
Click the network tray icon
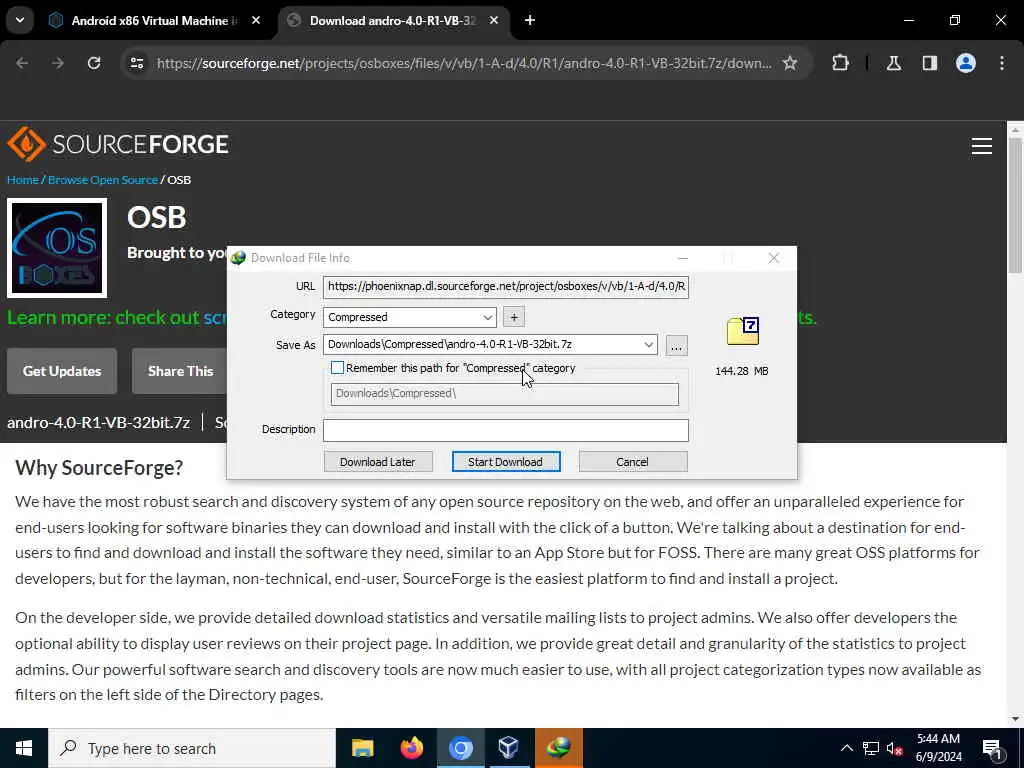pos(871,748)
